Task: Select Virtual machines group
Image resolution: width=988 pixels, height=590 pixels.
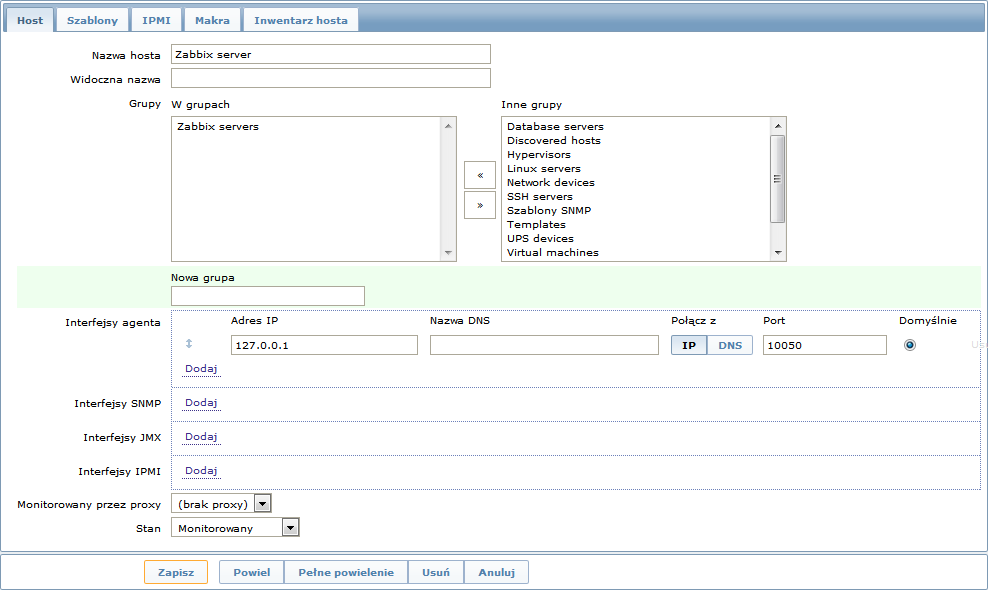Action: pos(553,252)
